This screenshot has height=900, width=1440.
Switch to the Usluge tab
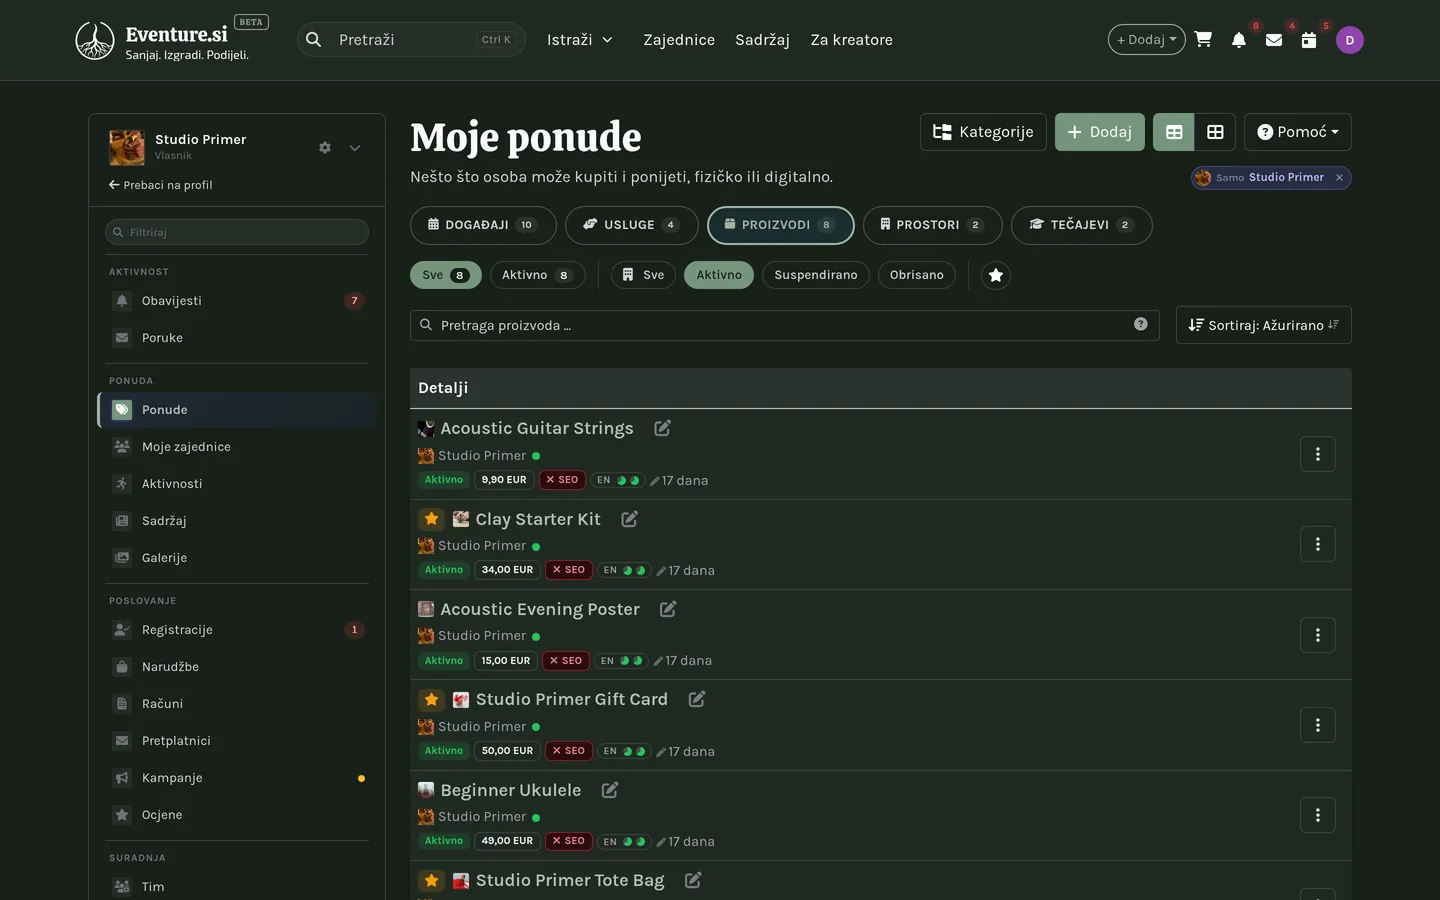632,225
